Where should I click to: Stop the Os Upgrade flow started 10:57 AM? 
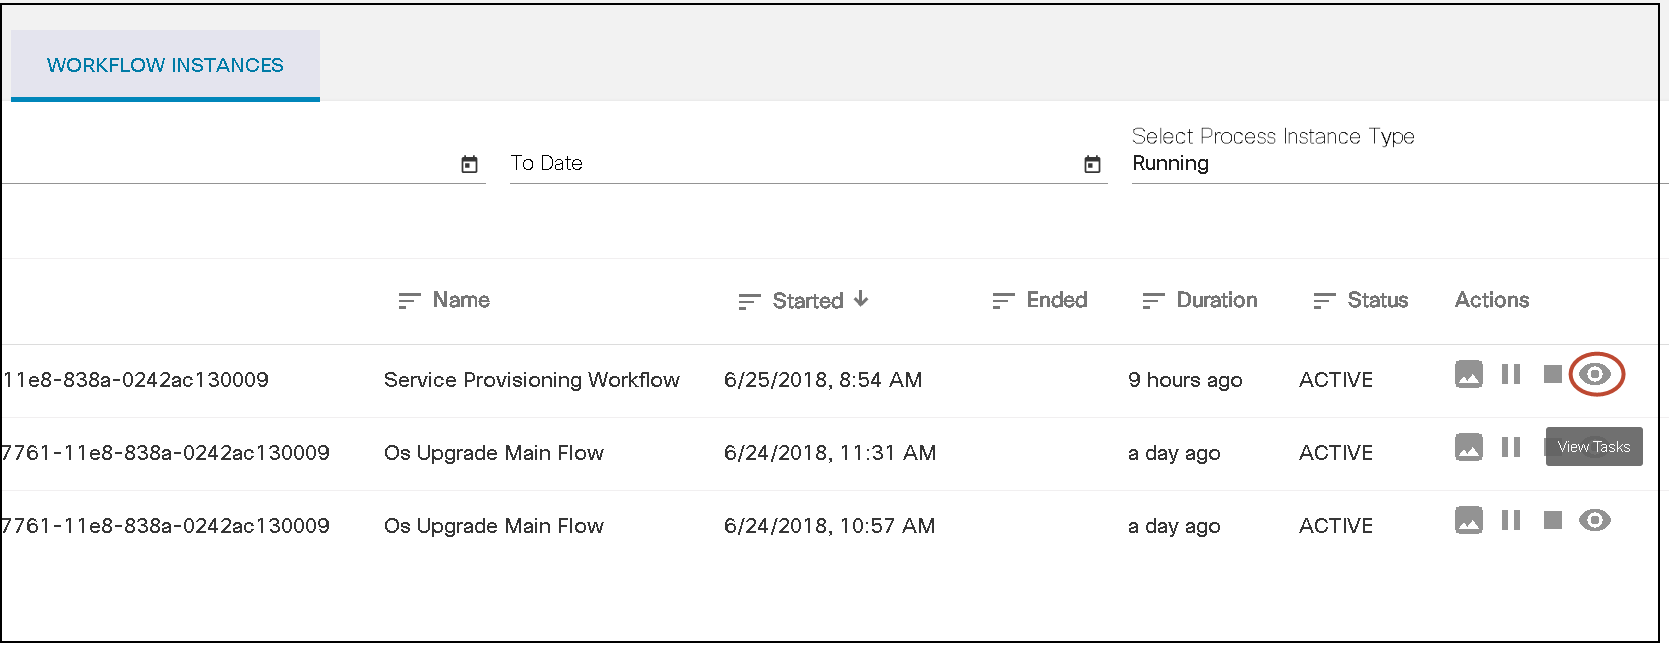(1552, 520)
